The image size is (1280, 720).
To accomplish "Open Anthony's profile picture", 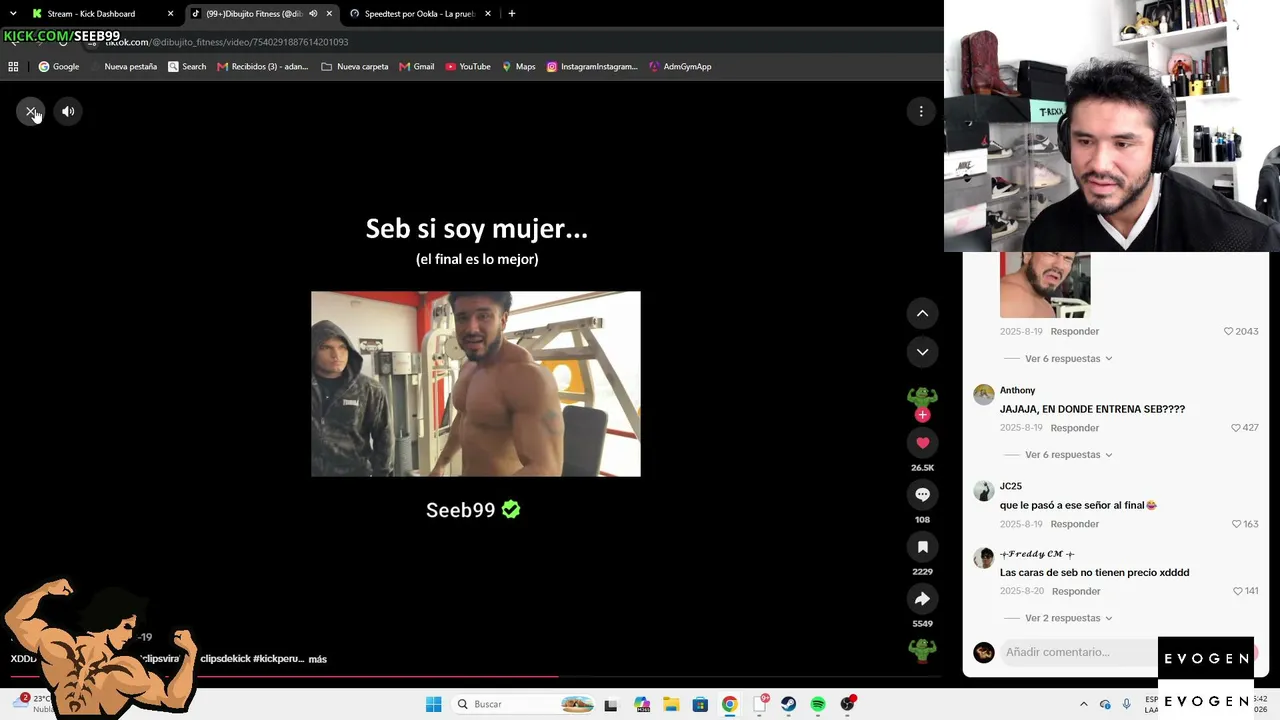I will 984,394.
